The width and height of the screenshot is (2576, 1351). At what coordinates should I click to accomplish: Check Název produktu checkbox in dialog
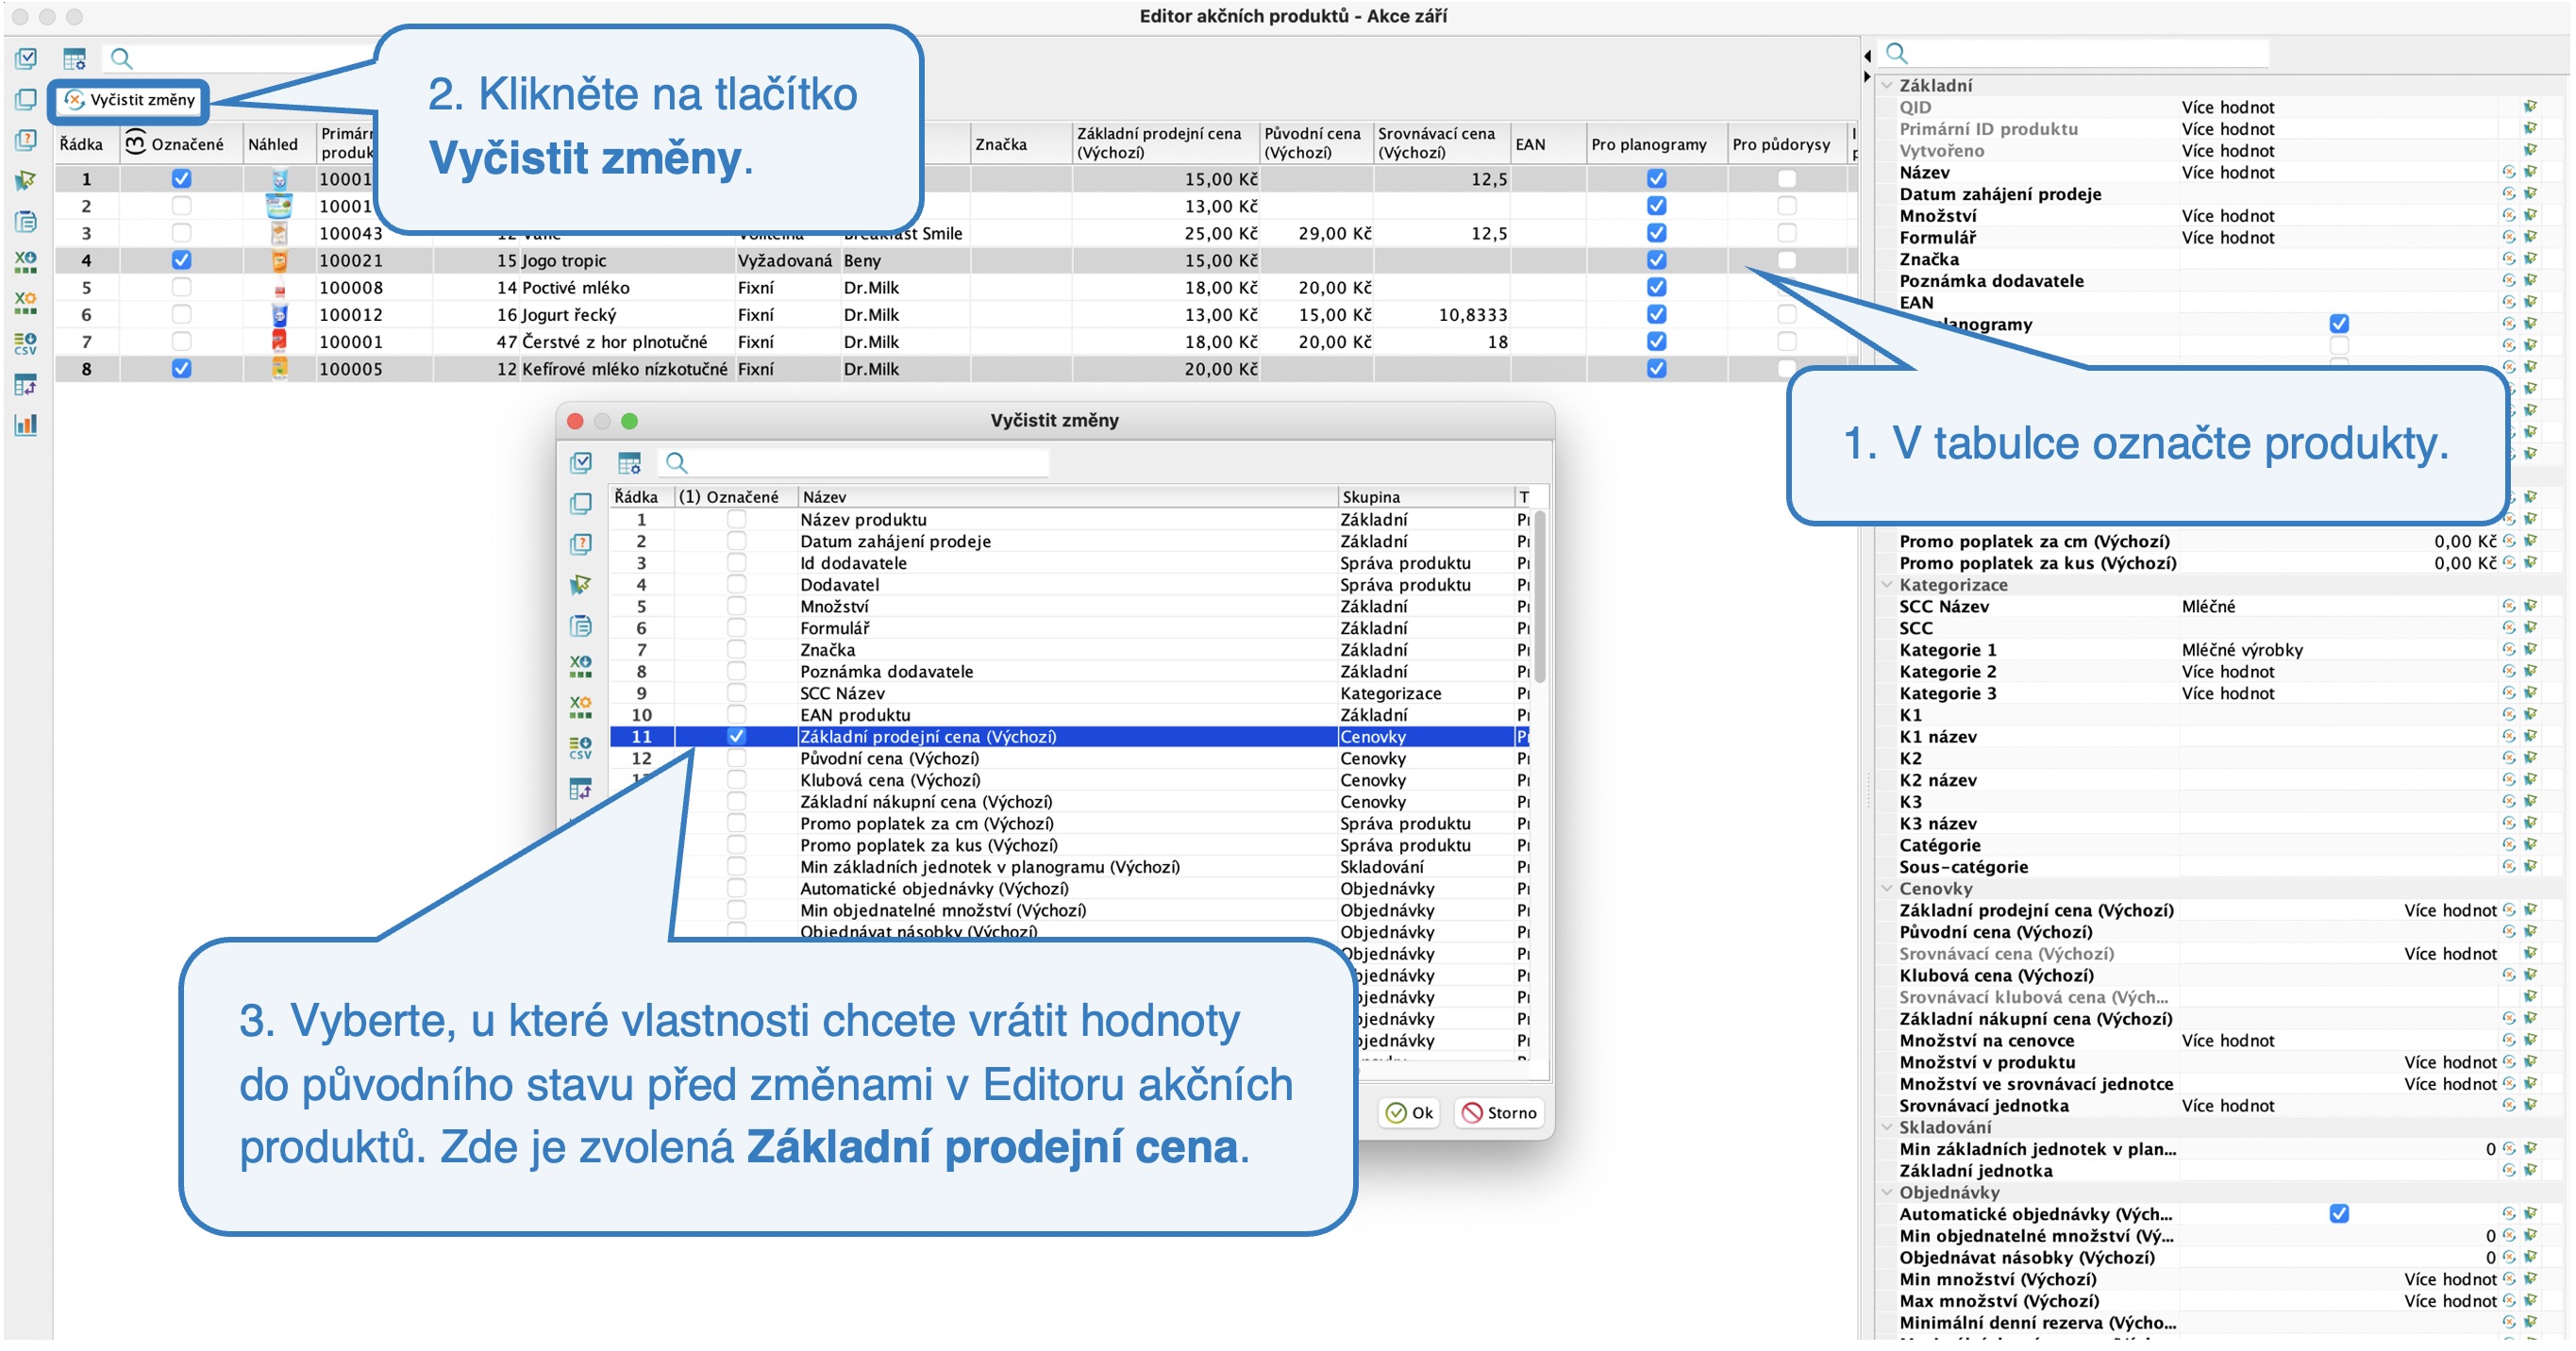(736, 519)
